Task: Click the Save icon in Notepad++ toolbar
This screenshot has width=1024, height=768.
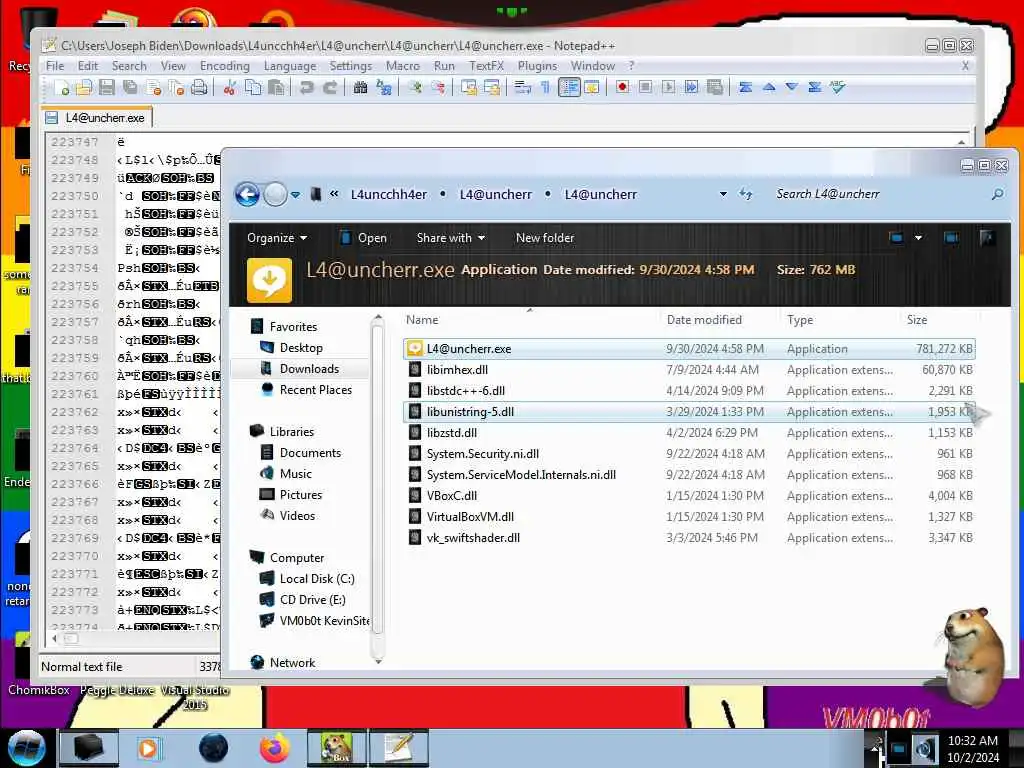Action: (x=107, y=87)
